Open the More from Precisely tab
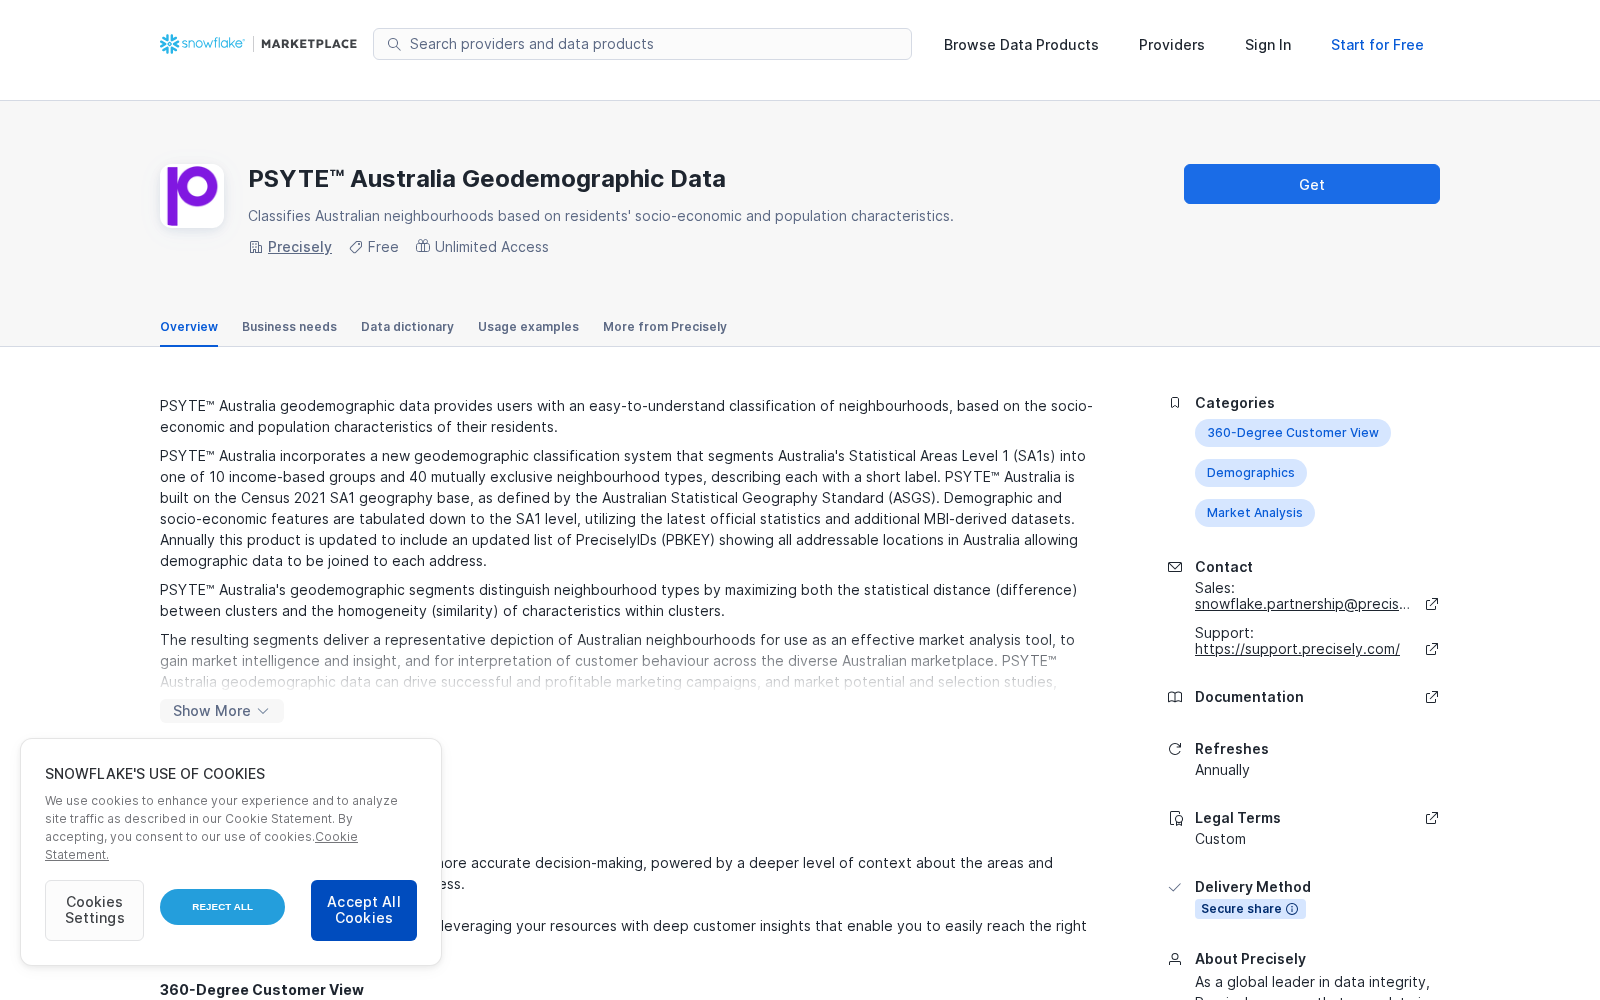Image resolution: width=1600 pixels, height=1000 pixels. point(665,327)
